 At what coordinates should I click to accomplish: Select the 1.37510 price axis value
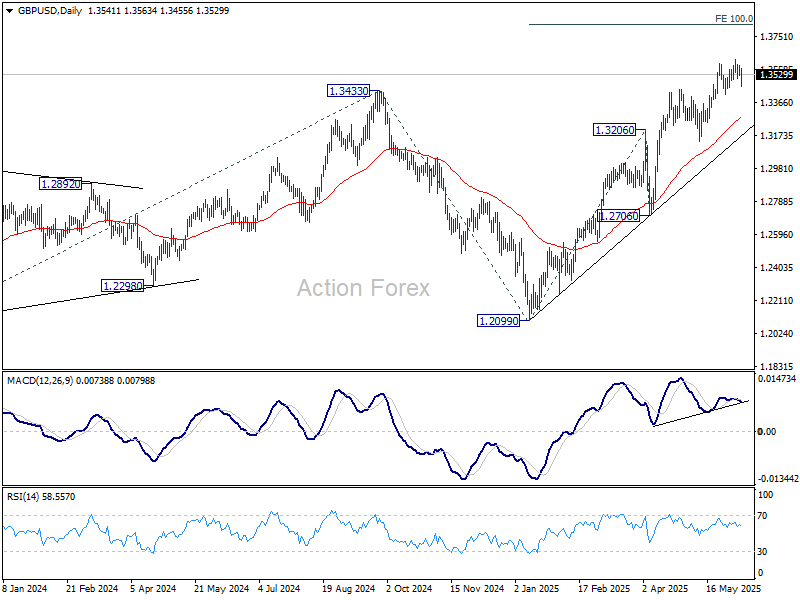[x=777, y=37]
